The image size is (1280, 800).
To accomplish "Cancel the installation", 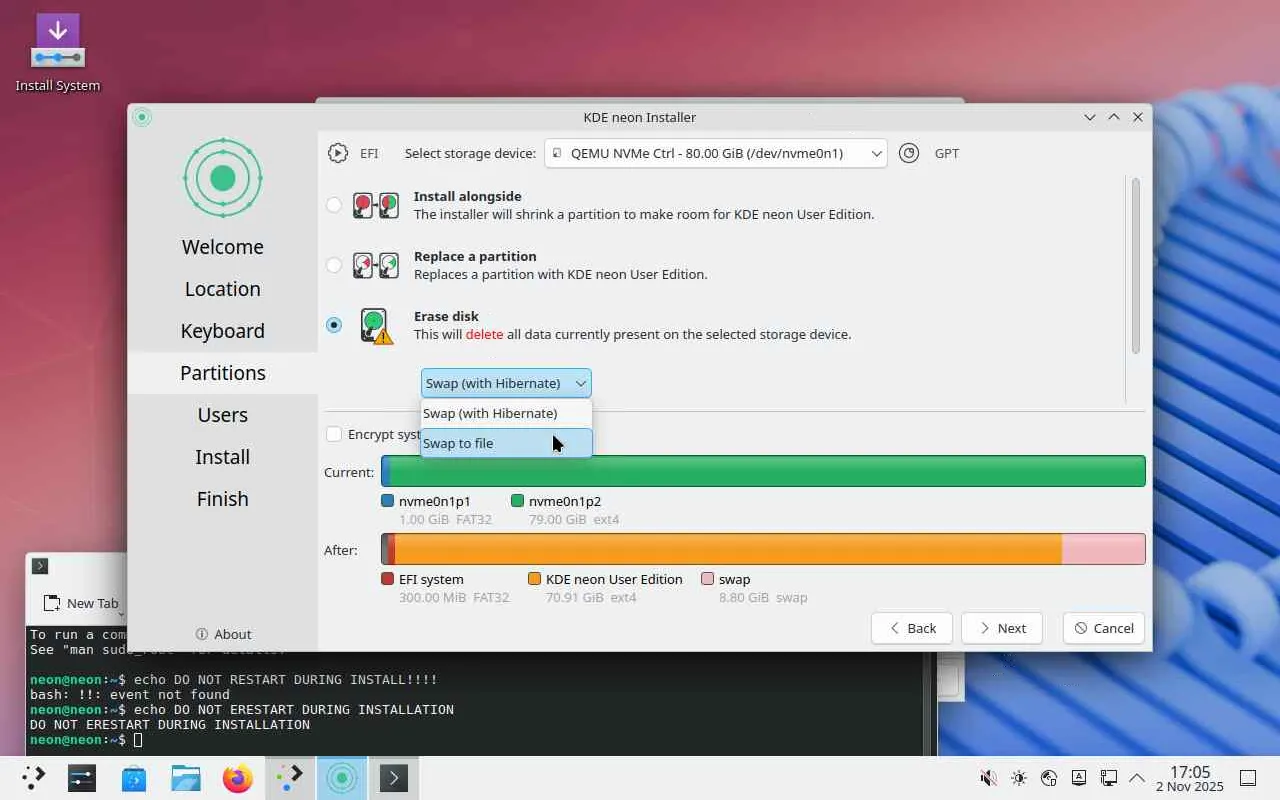I will (1104, 628).
